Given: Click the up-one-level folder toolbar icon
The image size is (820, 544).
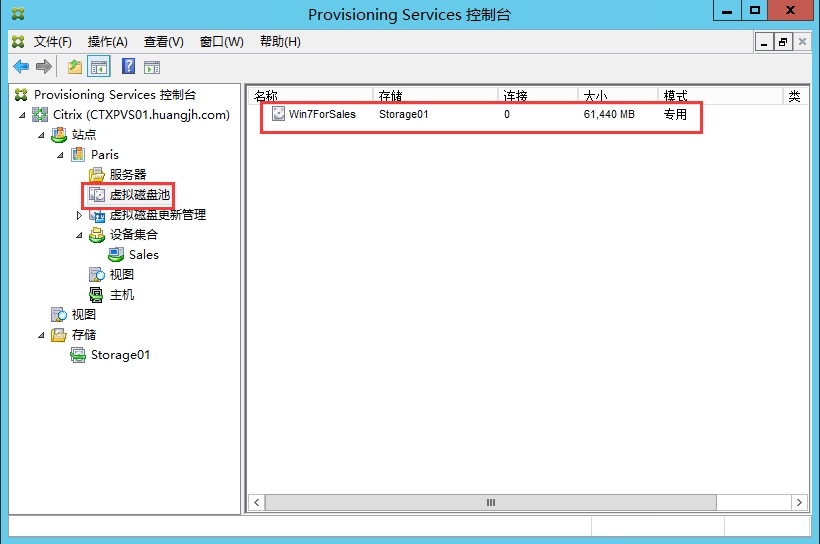Looking at the screenshot, I should pos(75,67).
